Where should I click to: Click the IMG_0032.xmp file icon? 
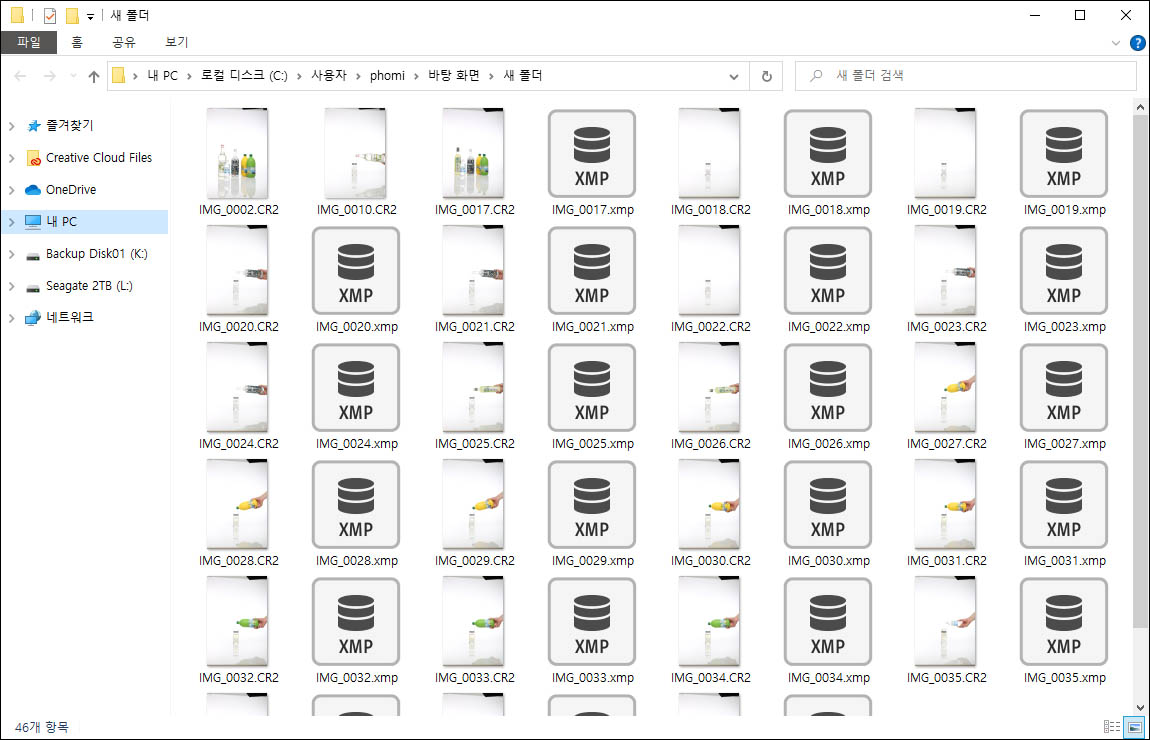pyautogui.click(x=356, y=621)
